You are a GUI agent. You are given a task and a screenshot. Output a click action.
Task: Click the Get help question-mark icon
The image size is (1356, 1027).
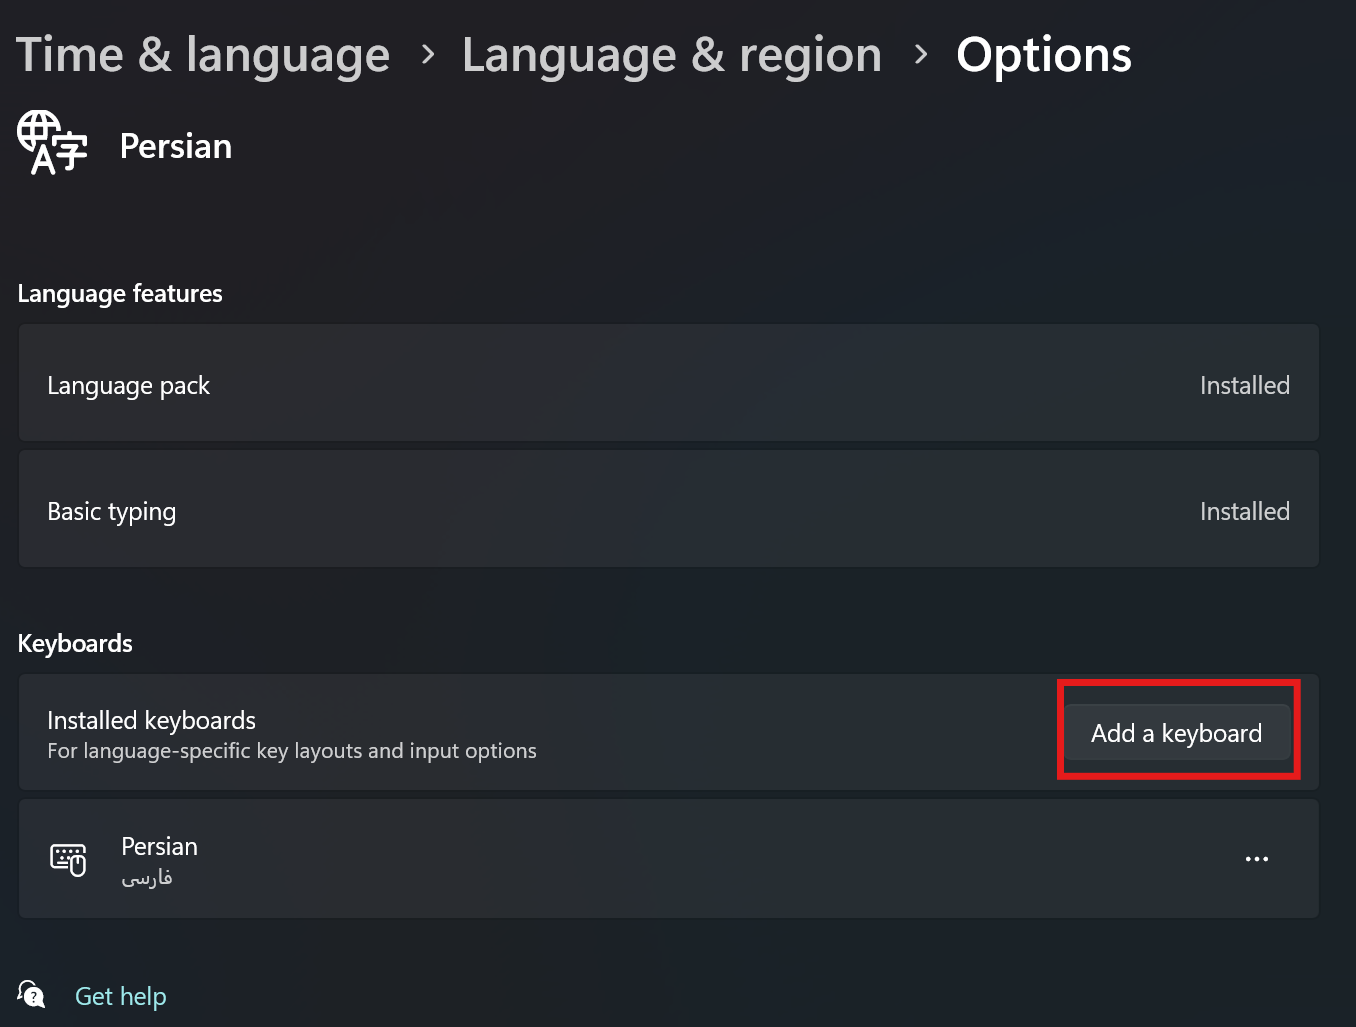pyautogui.click(x=31, y=995)
